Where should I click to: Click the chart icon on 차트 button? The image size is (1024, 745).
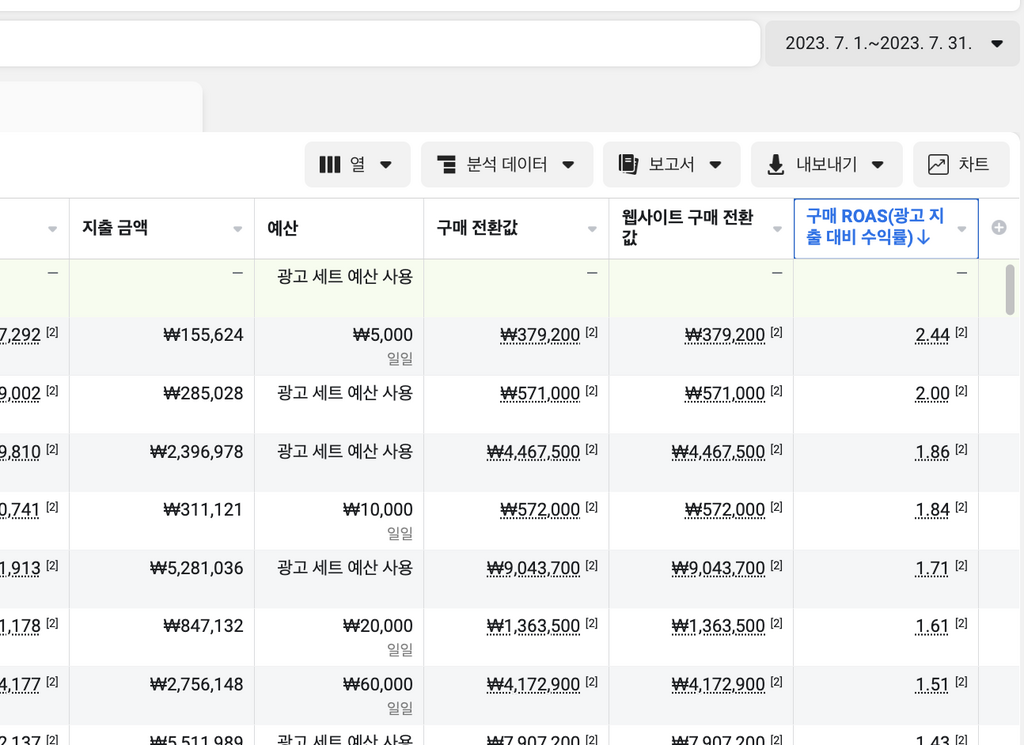[938, 165]
